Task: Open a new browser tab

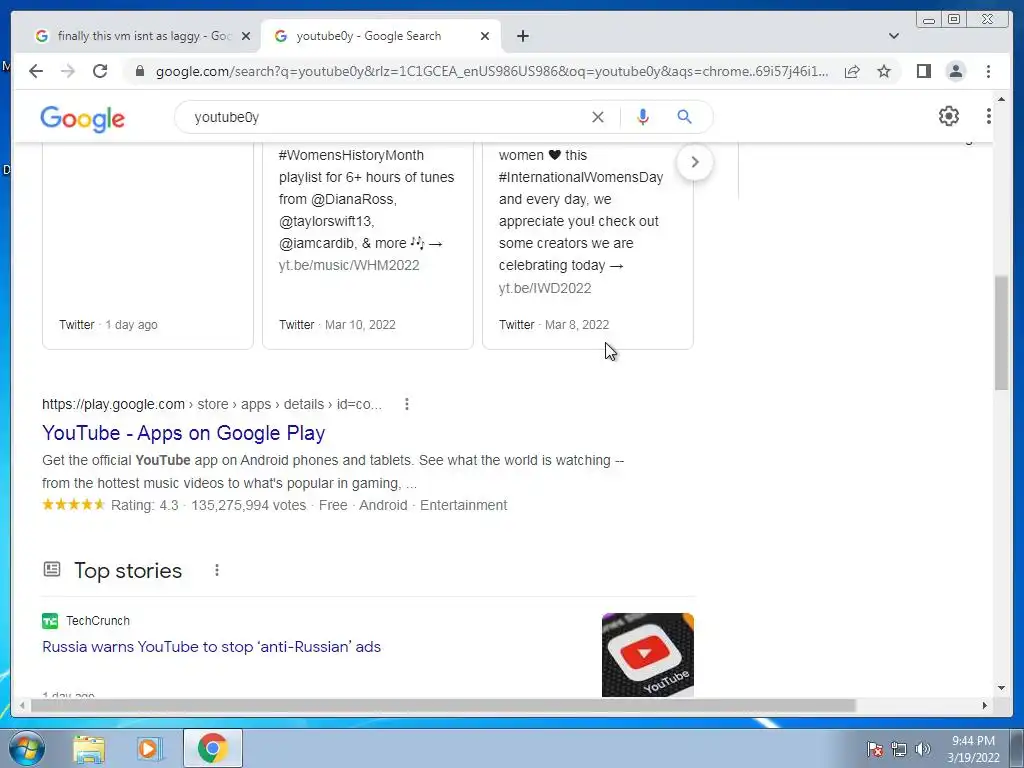Action: [x=522, y=36]
